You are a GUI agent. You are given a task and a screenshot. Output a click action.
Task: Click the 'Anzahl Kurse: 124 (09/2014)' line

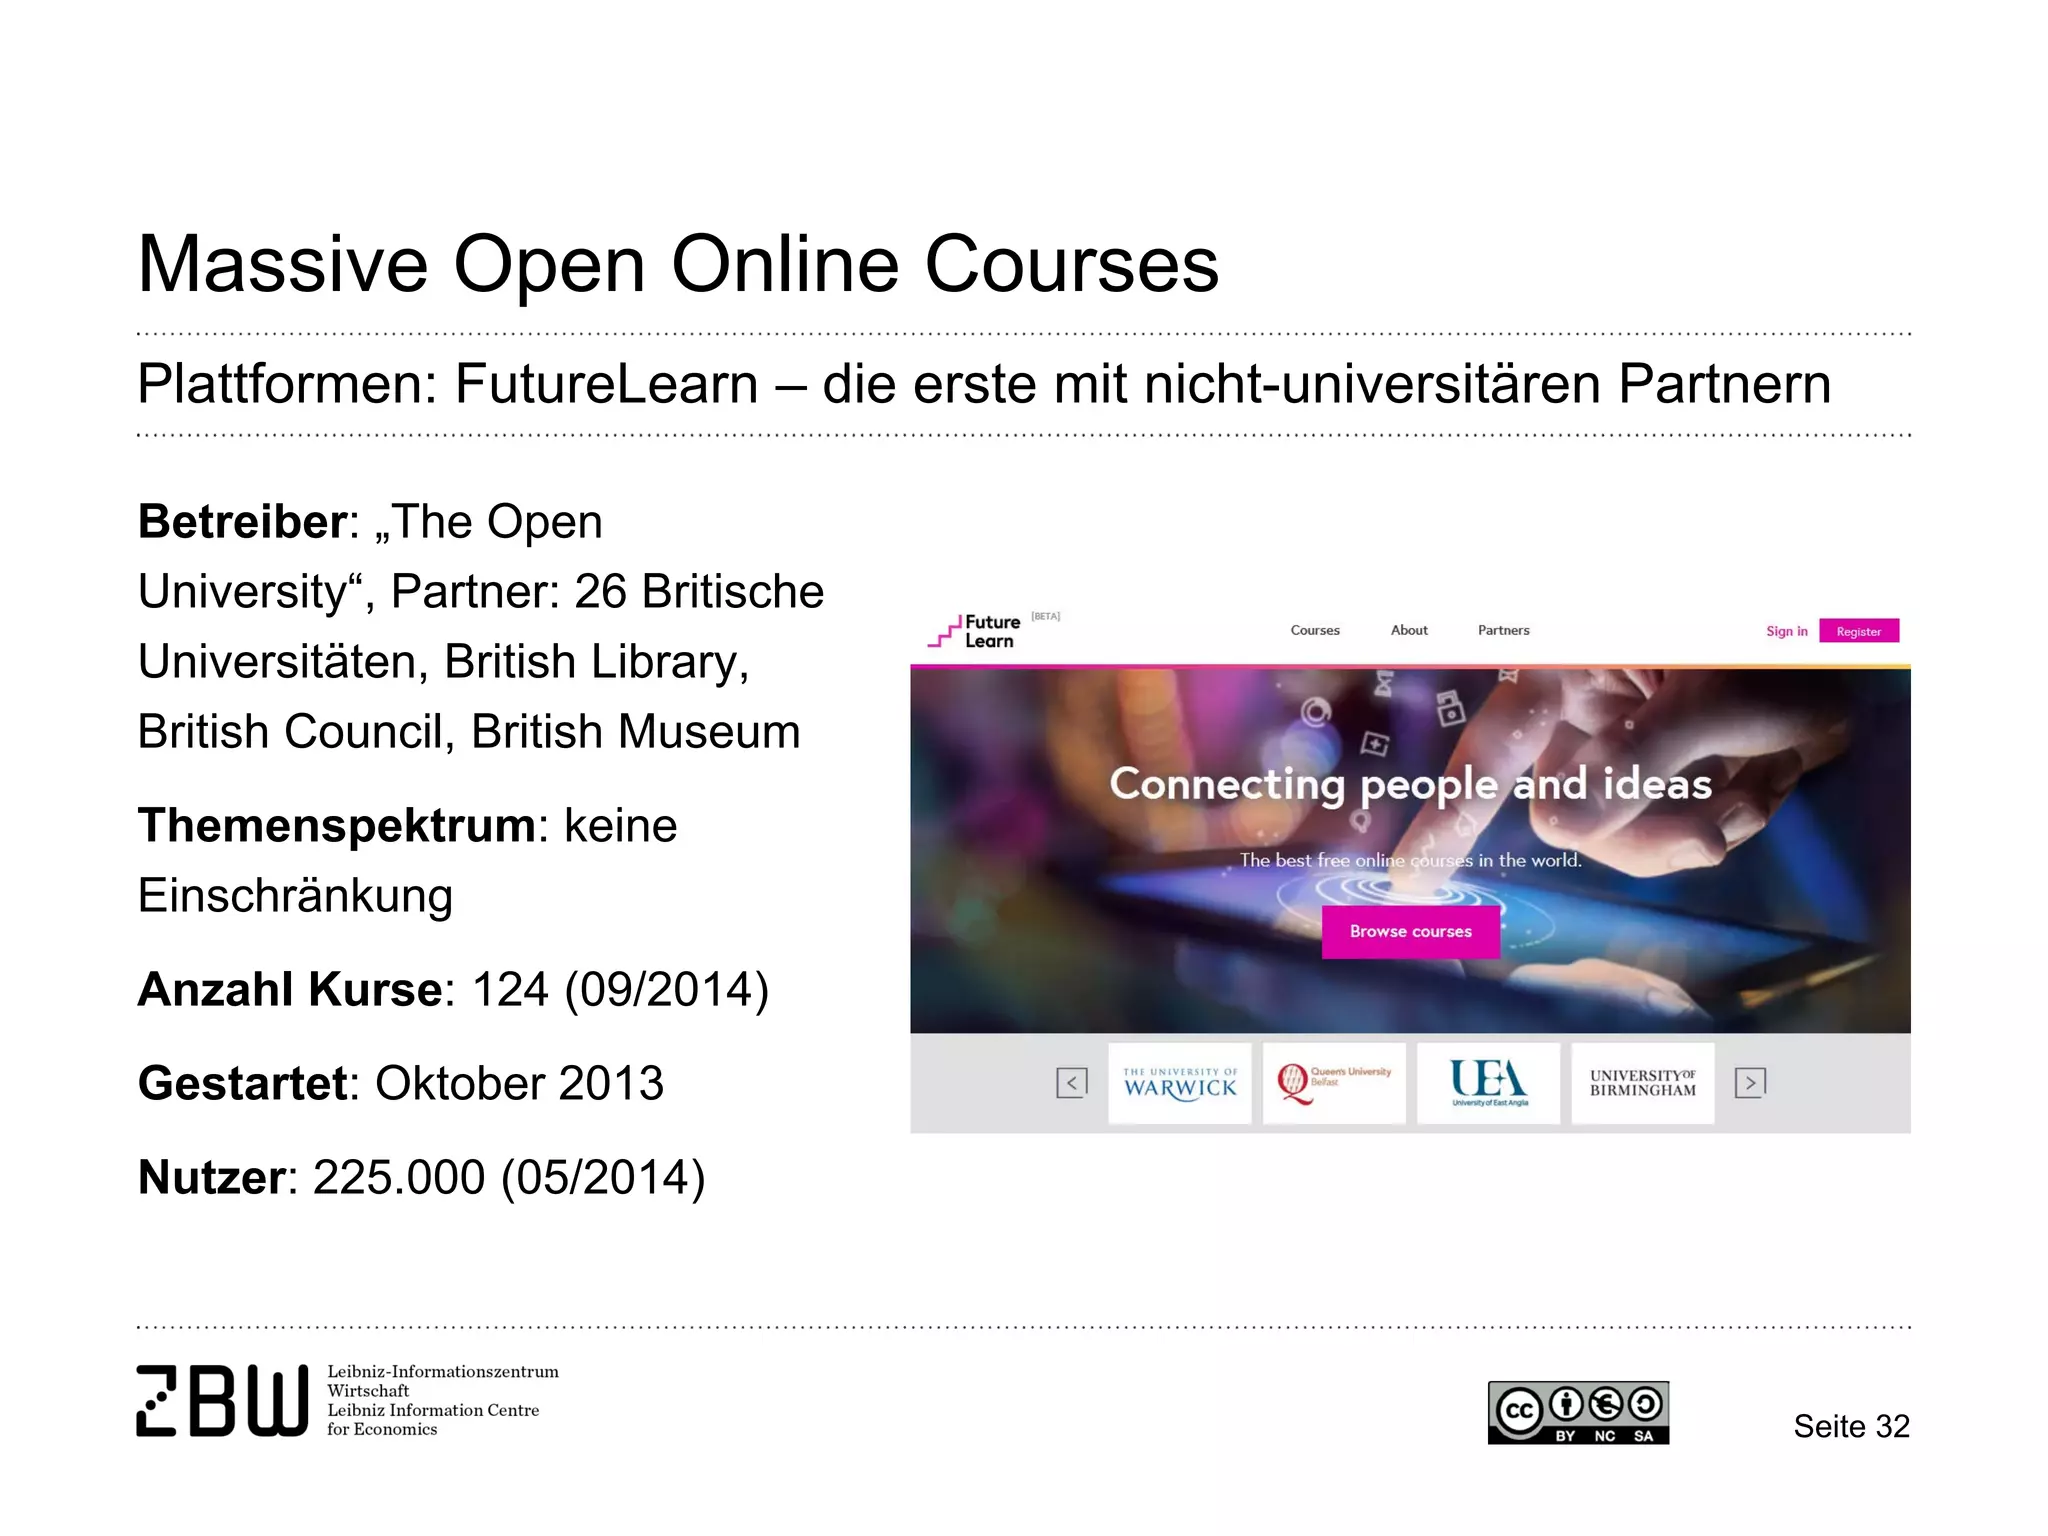click(x=453, y=990)
